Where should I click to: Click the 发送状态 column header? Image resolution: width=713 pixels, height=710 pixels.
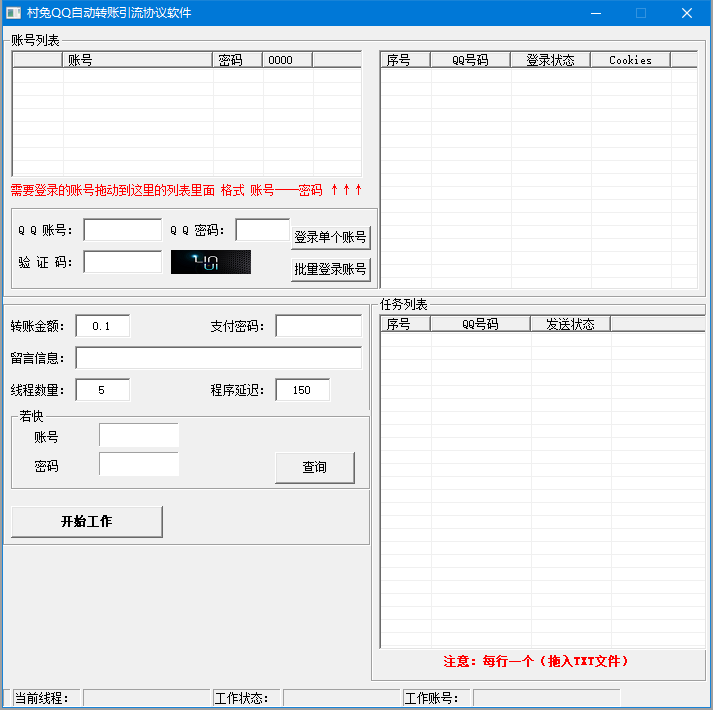coord(571,324)
